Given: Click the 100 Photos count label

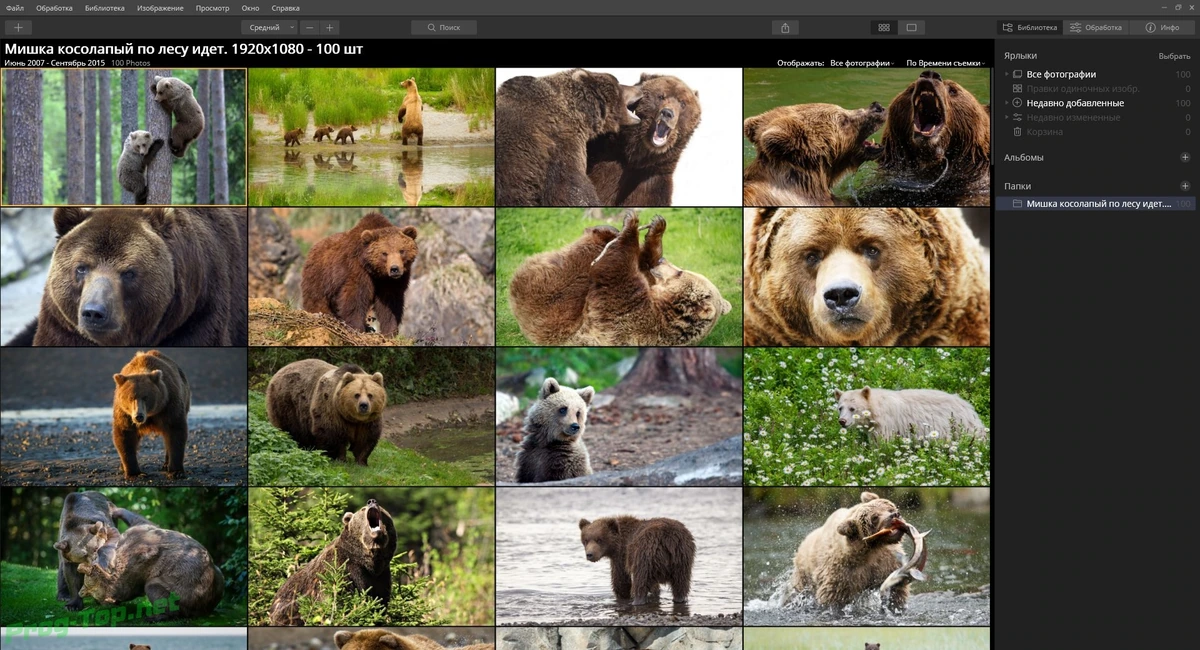Looking at the screenshot, I should click(131, 63).
